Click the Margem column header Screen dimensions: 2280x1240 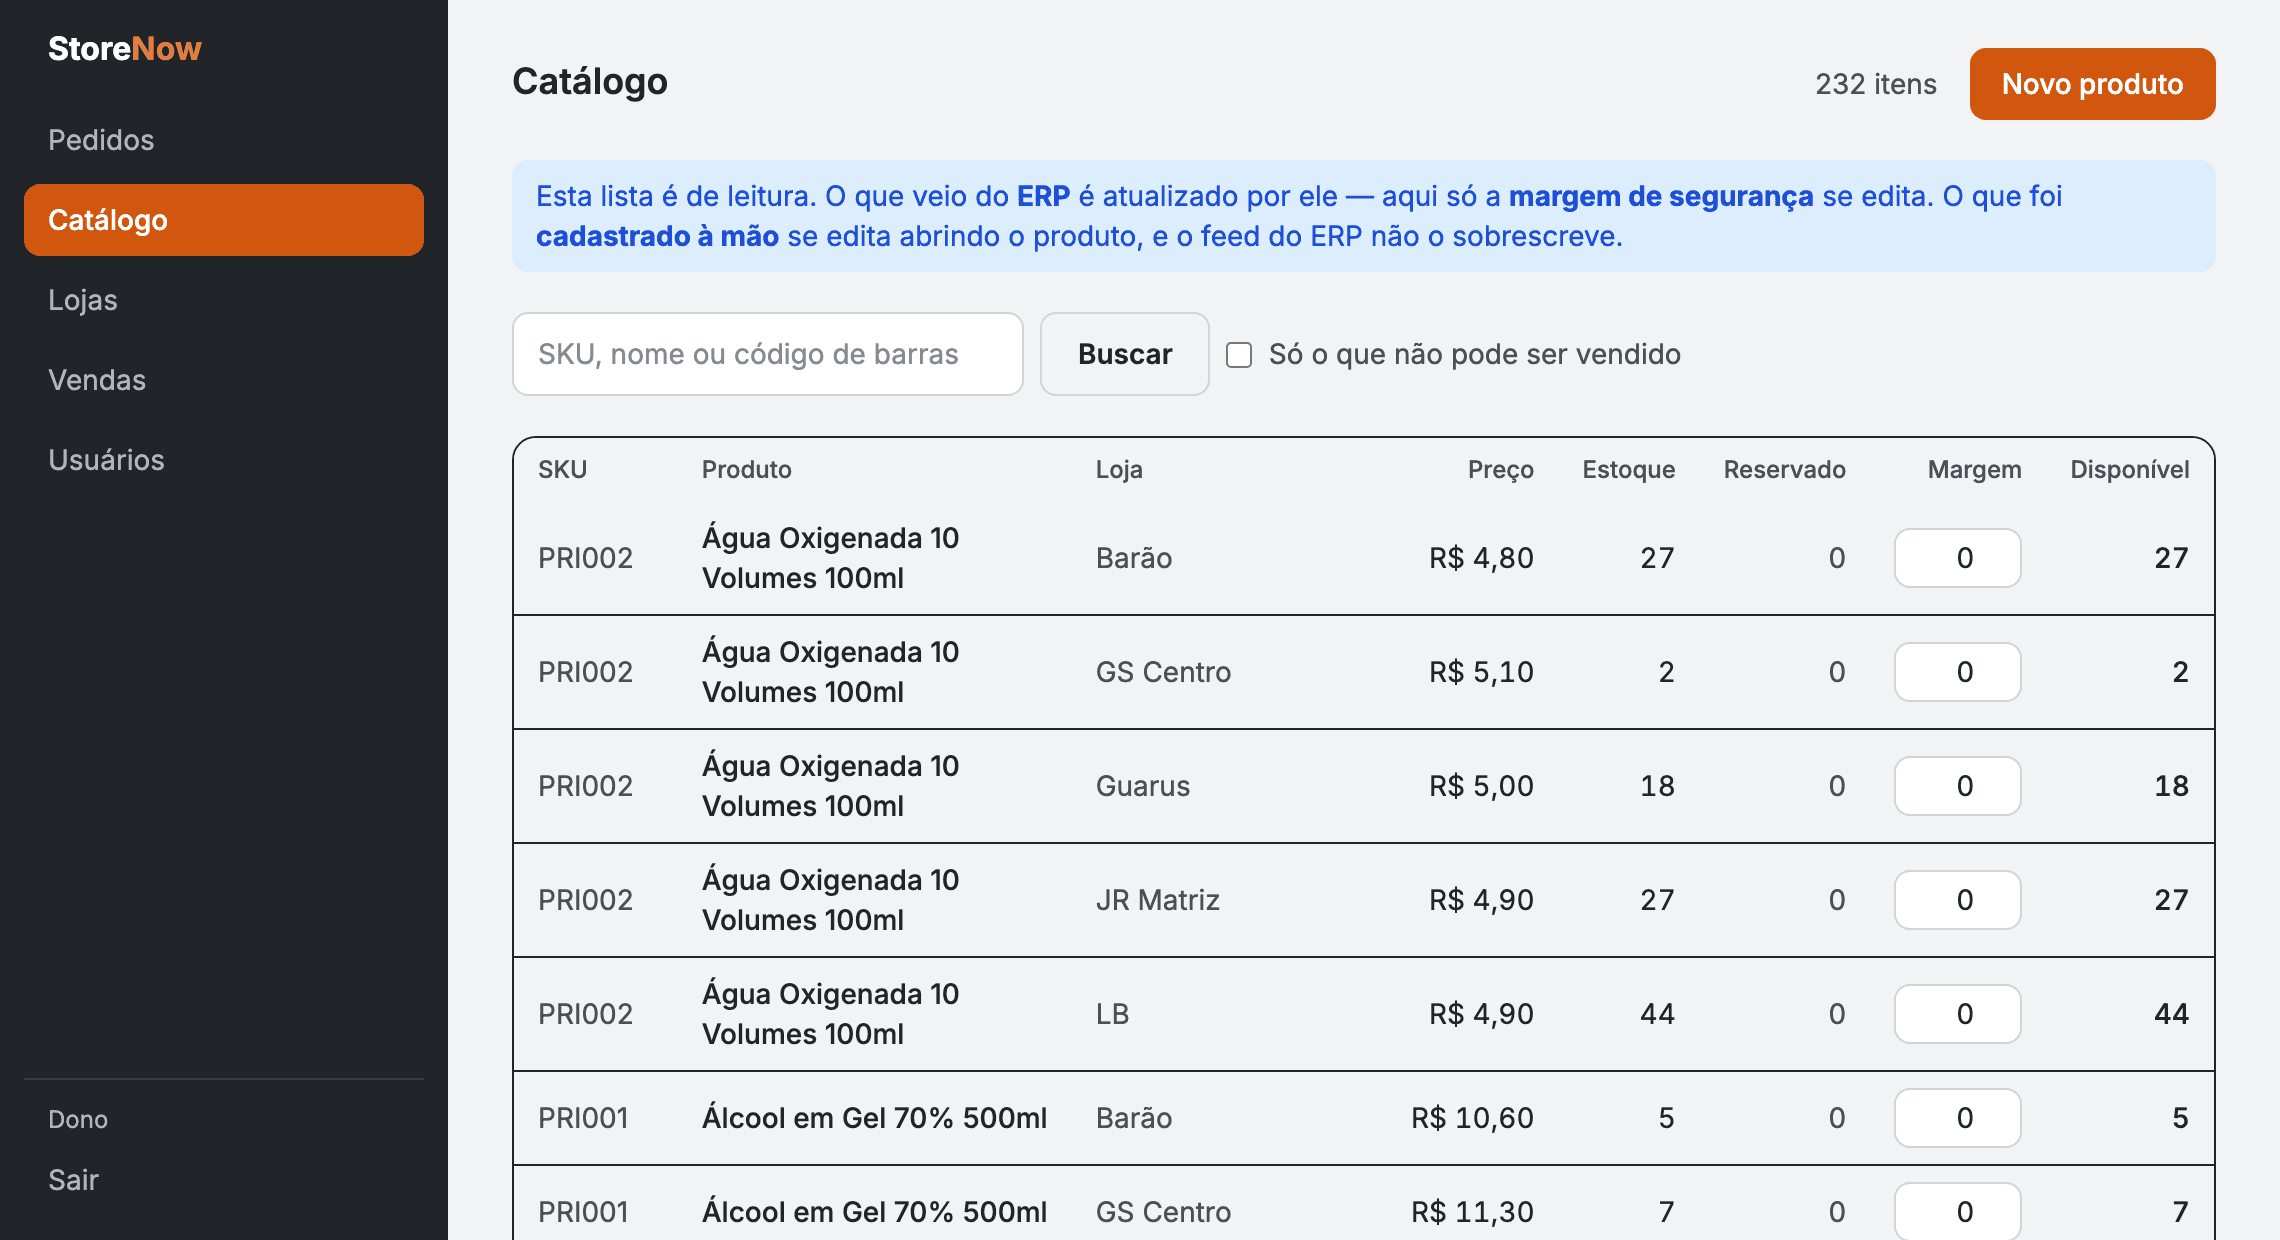pyautogui.click(x=1974, y=470)
